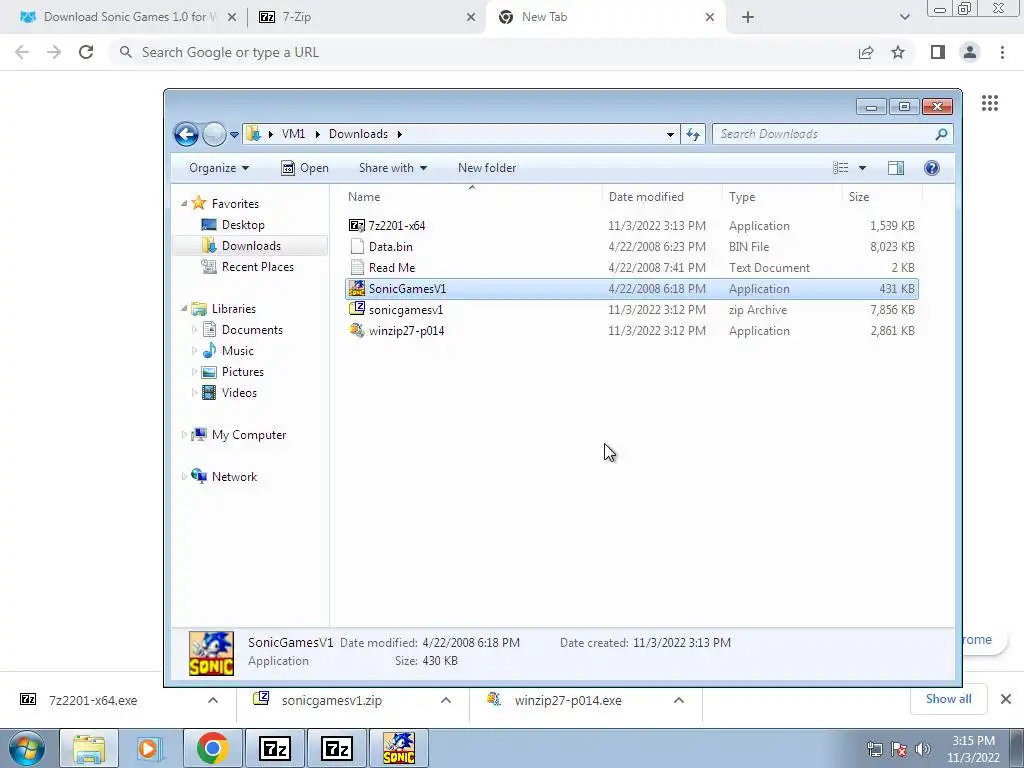The width and height of the screenshot is (1024, 768).
Task: Open Explorer help icon
Action: click(932, 168)
